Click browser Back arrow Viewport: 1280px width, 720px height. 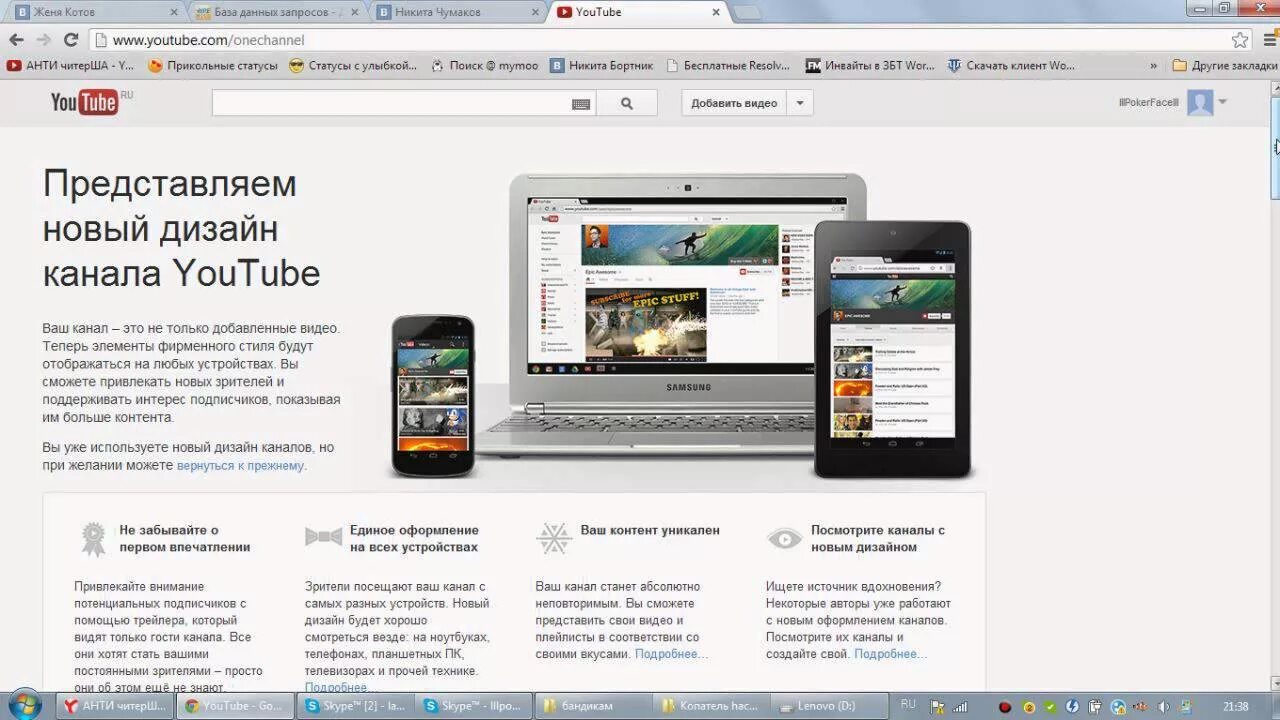(x=16, y=40)
